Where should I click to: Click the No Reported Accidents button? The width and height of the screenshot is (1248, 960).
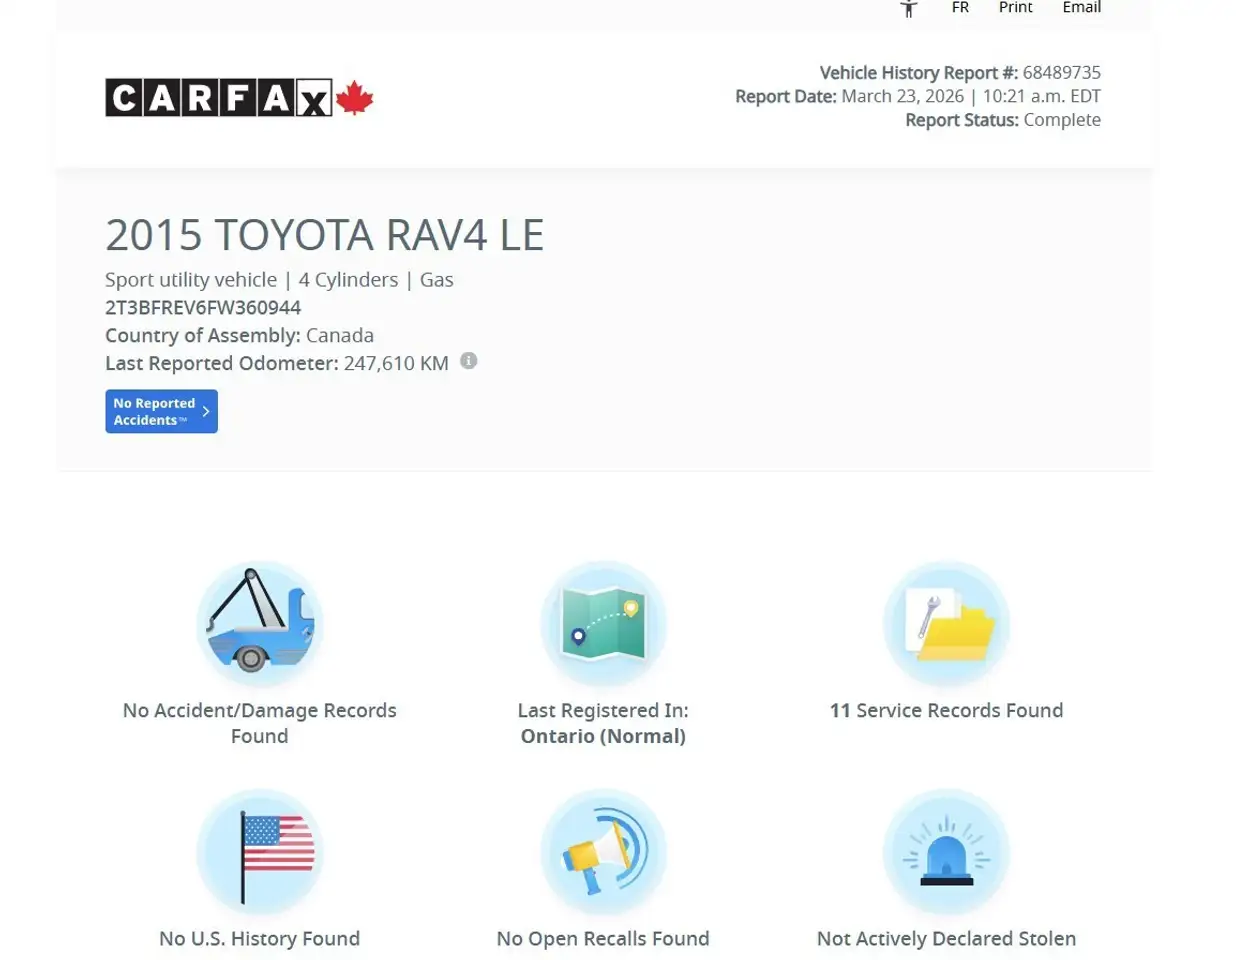click(x=161, y=411)
